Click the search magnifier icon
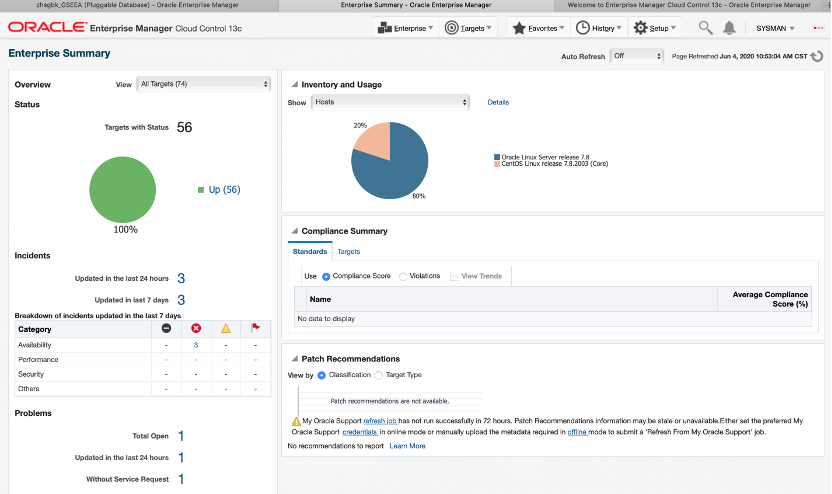 coord(705,28)
